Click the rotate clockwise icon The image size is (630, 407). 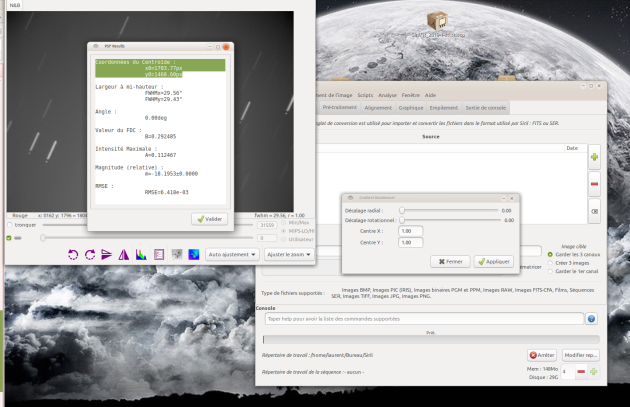tap(90, 255)
